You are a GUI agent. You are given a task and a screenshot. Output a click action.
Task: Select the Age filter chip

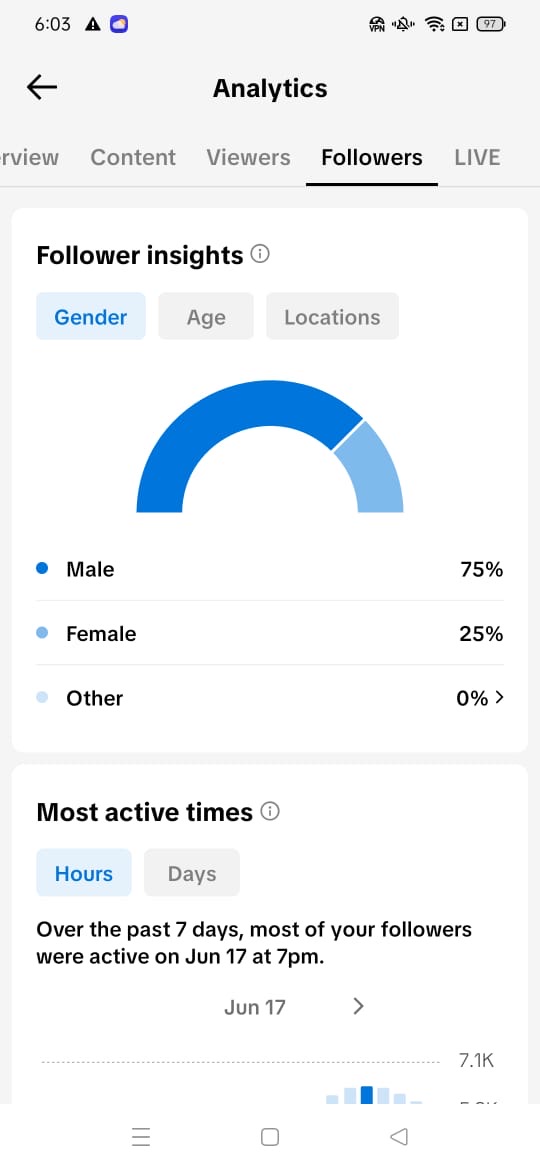(x=206, y=316)
